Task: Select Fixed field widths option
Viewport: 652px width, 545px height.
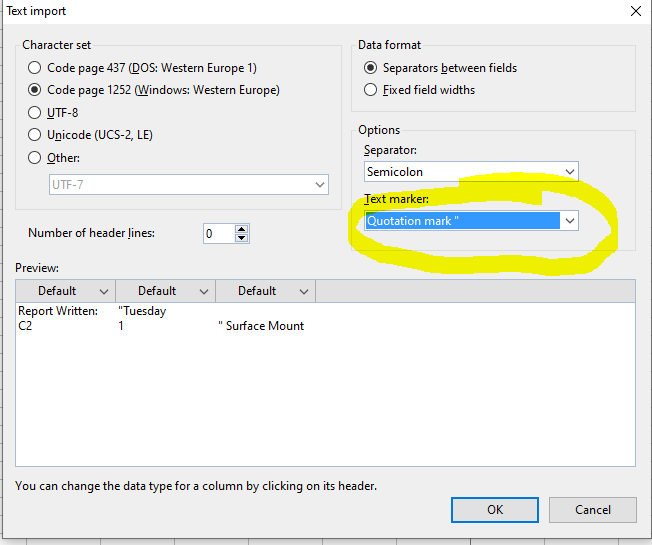Action: coord(372,90)
